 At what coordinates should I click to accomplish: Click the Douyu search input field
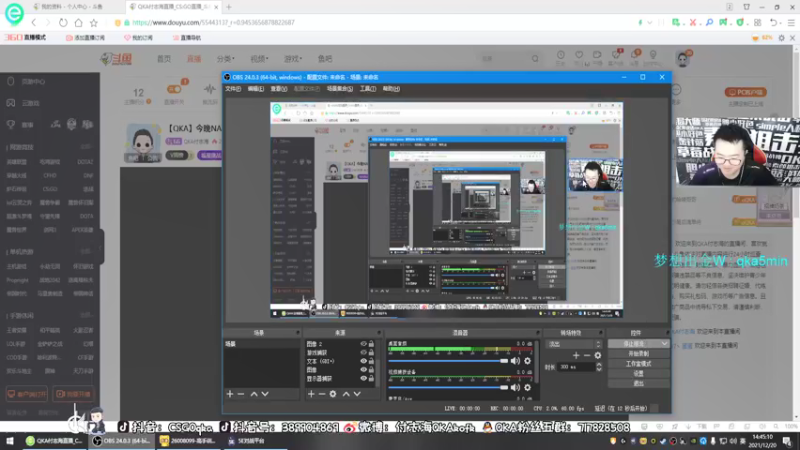tap(504, 59)
